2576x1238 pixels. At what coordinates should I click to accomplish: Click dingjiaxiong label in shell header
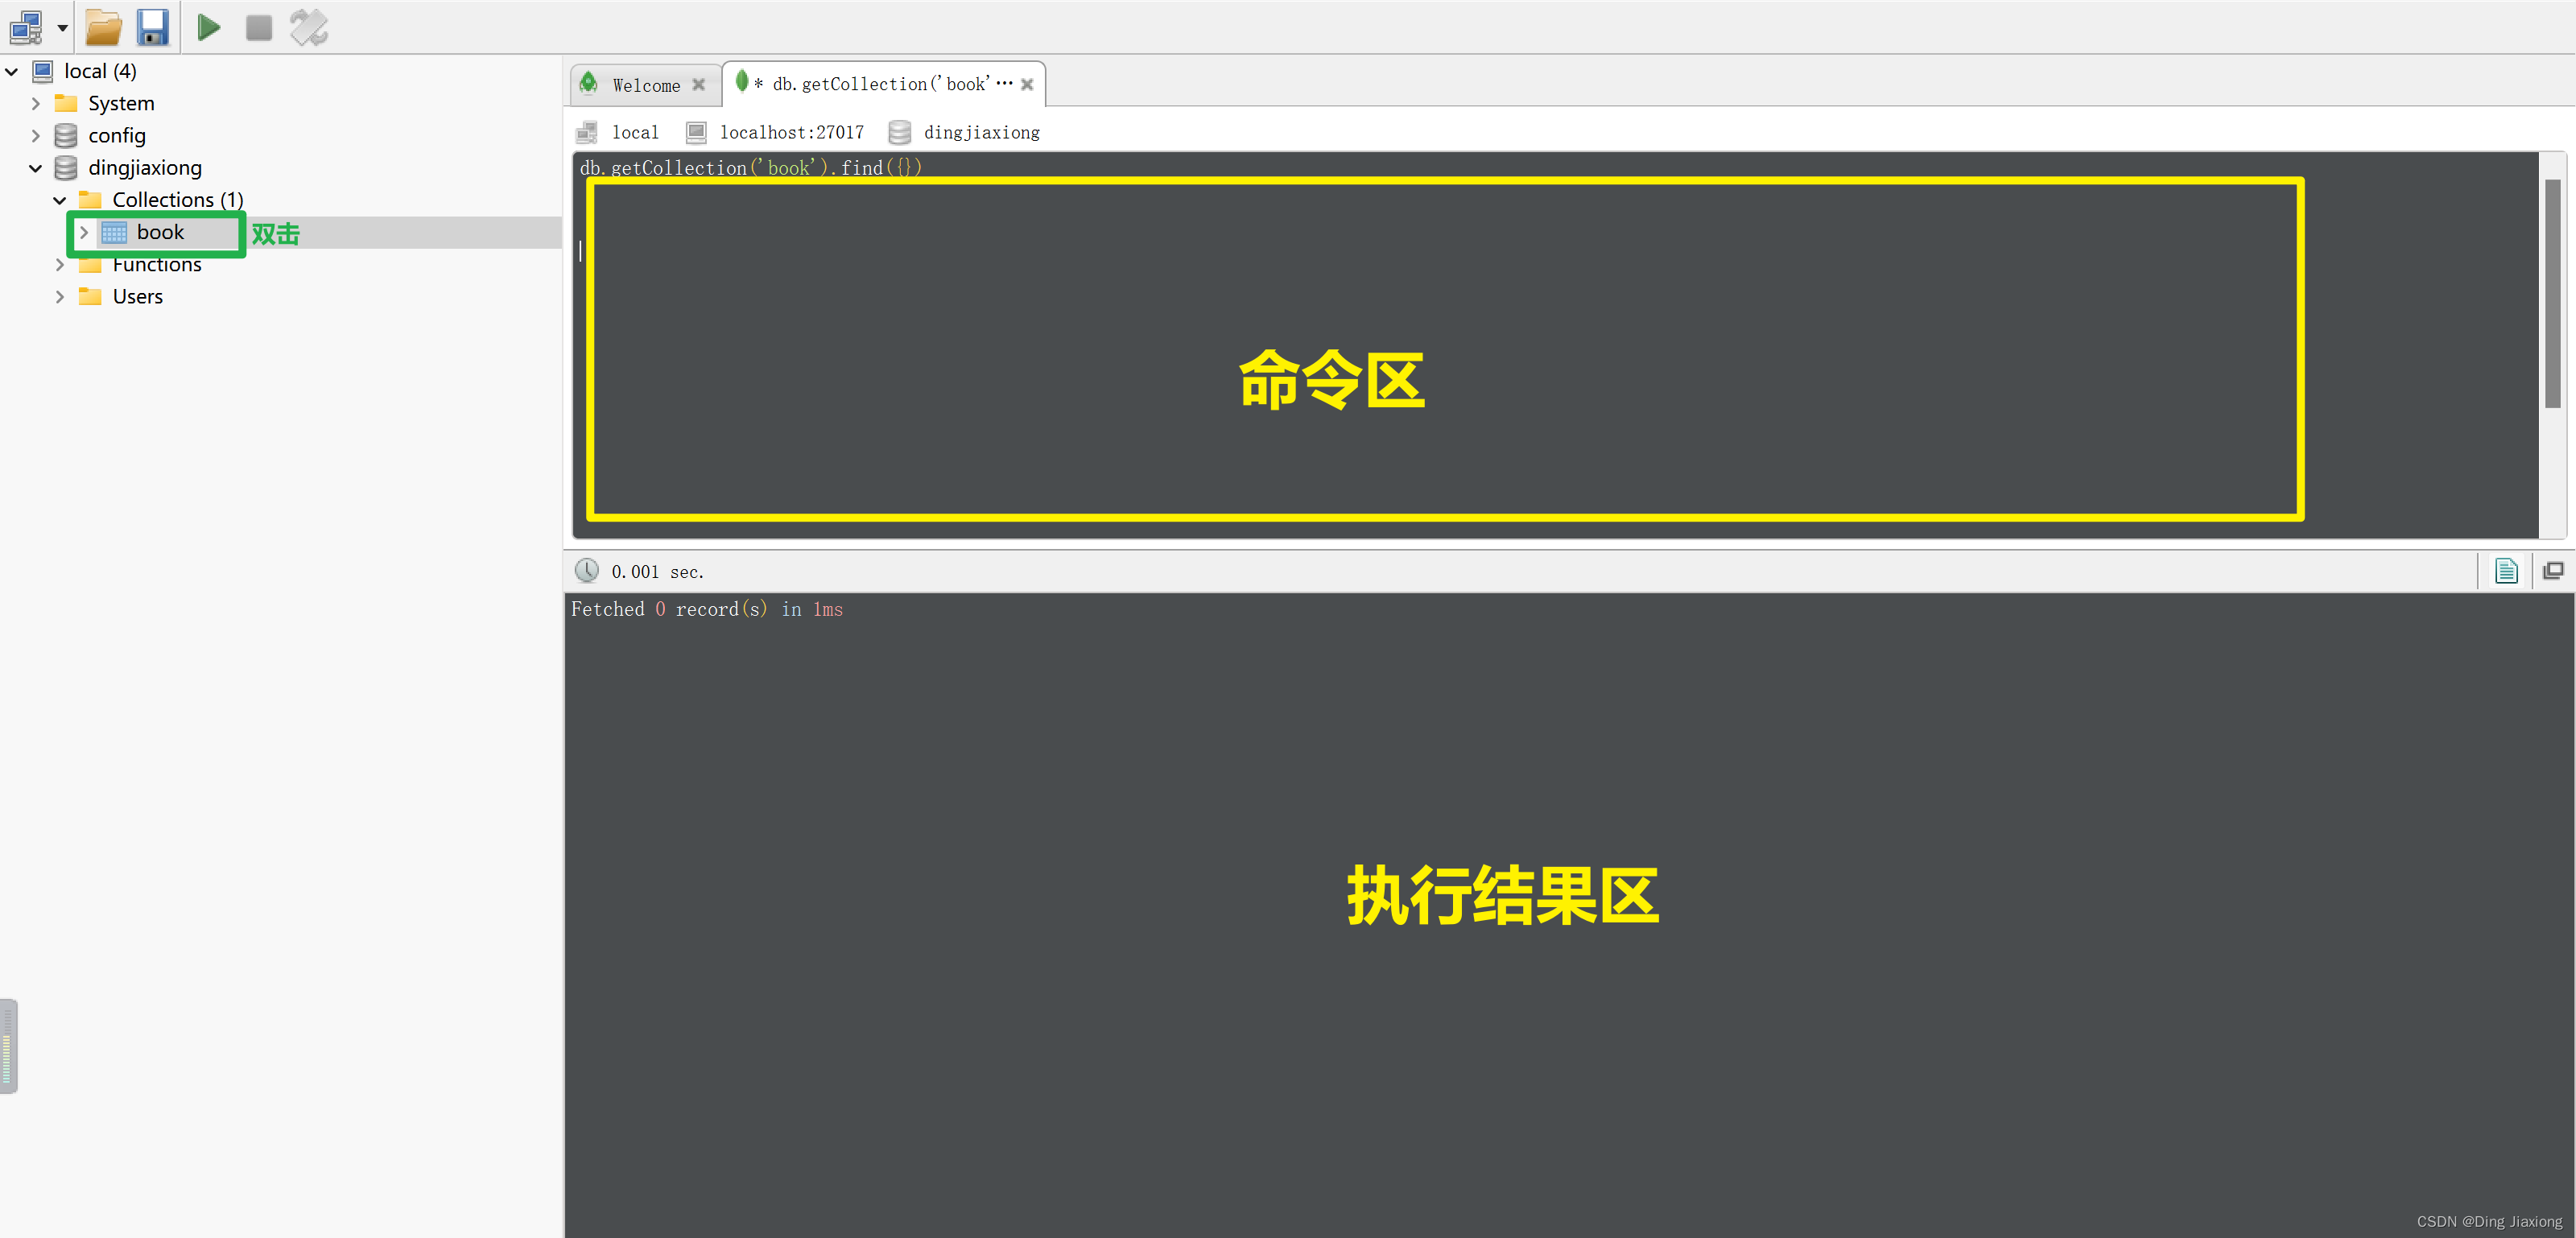coord(982,132)
